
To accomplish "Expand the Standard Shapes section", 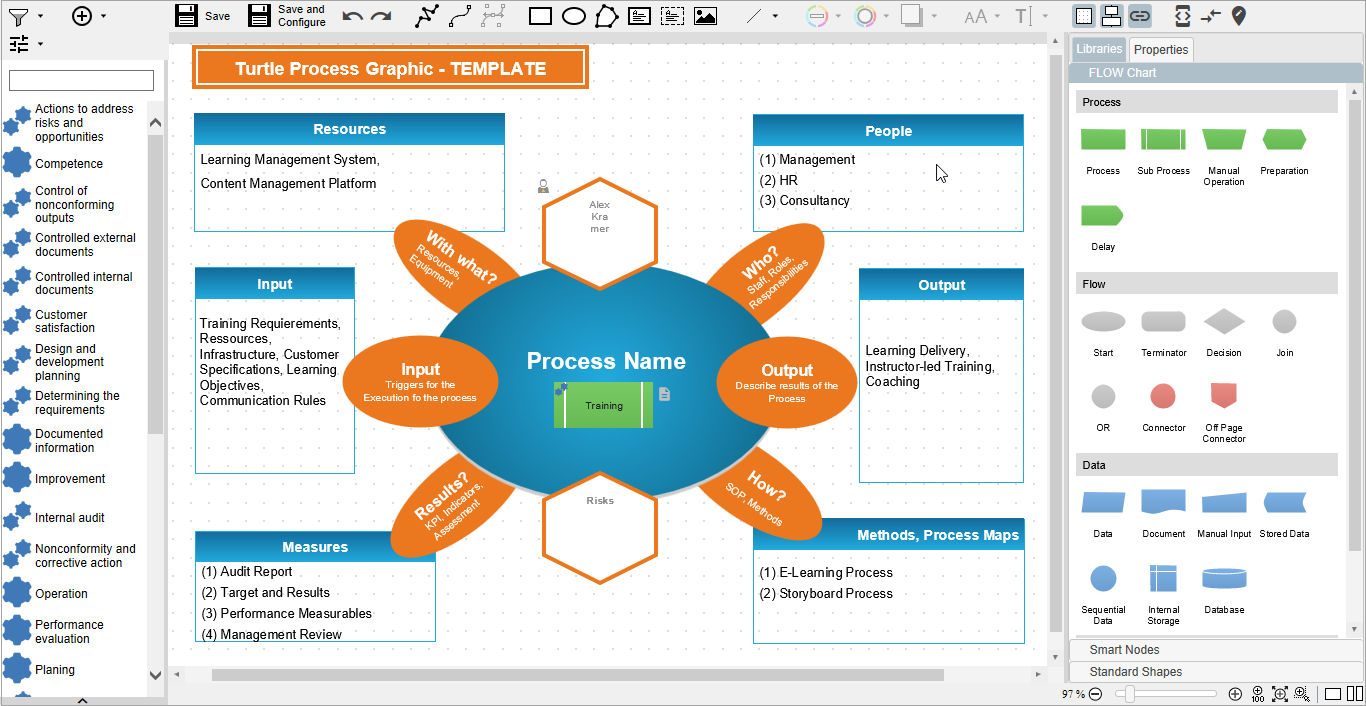I will pos(1135,672).
